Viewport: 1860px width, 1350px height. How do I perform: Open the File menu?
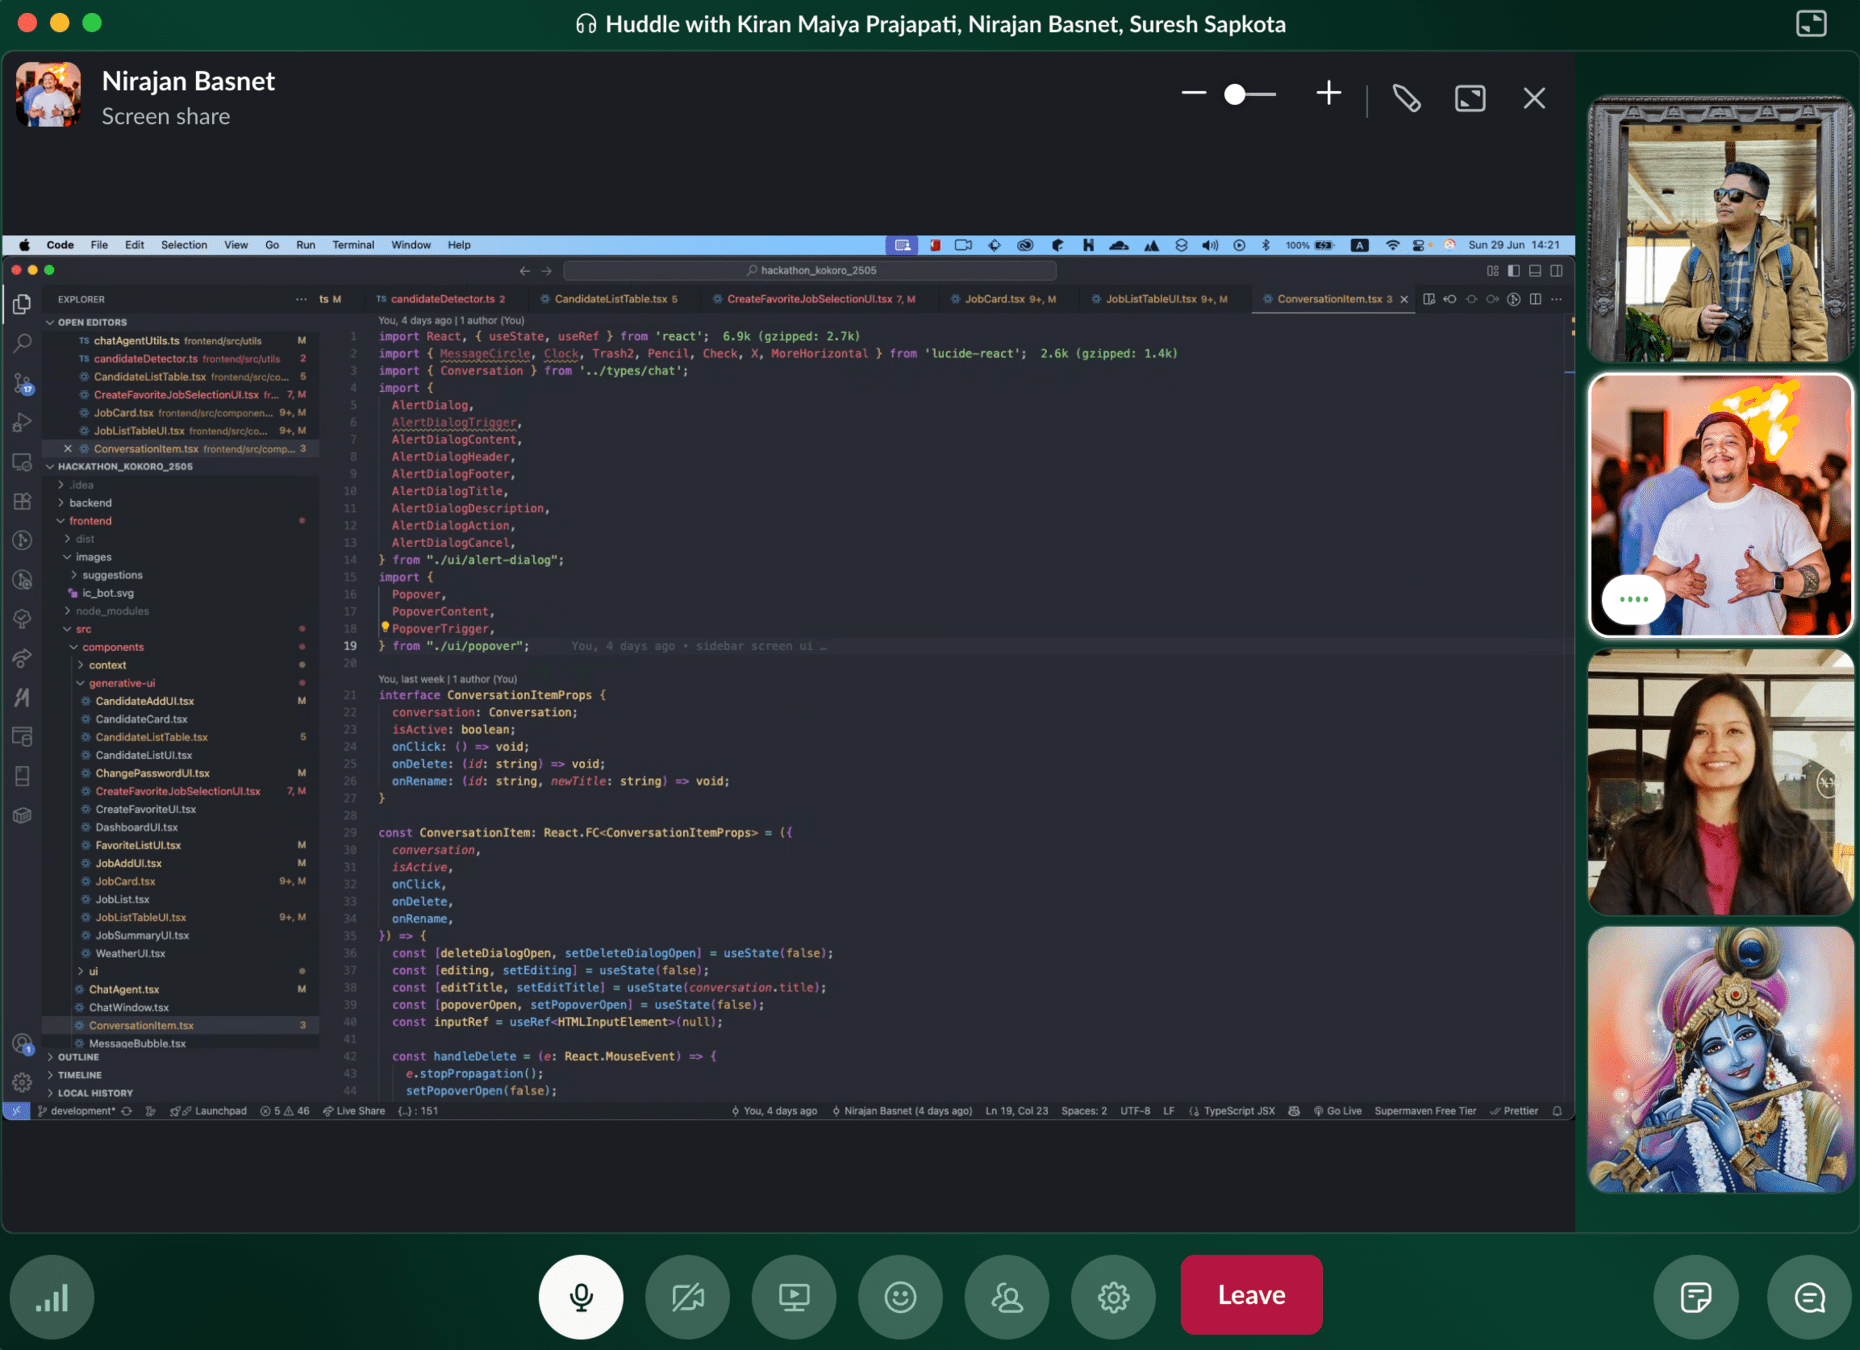[x=99, y=245]
